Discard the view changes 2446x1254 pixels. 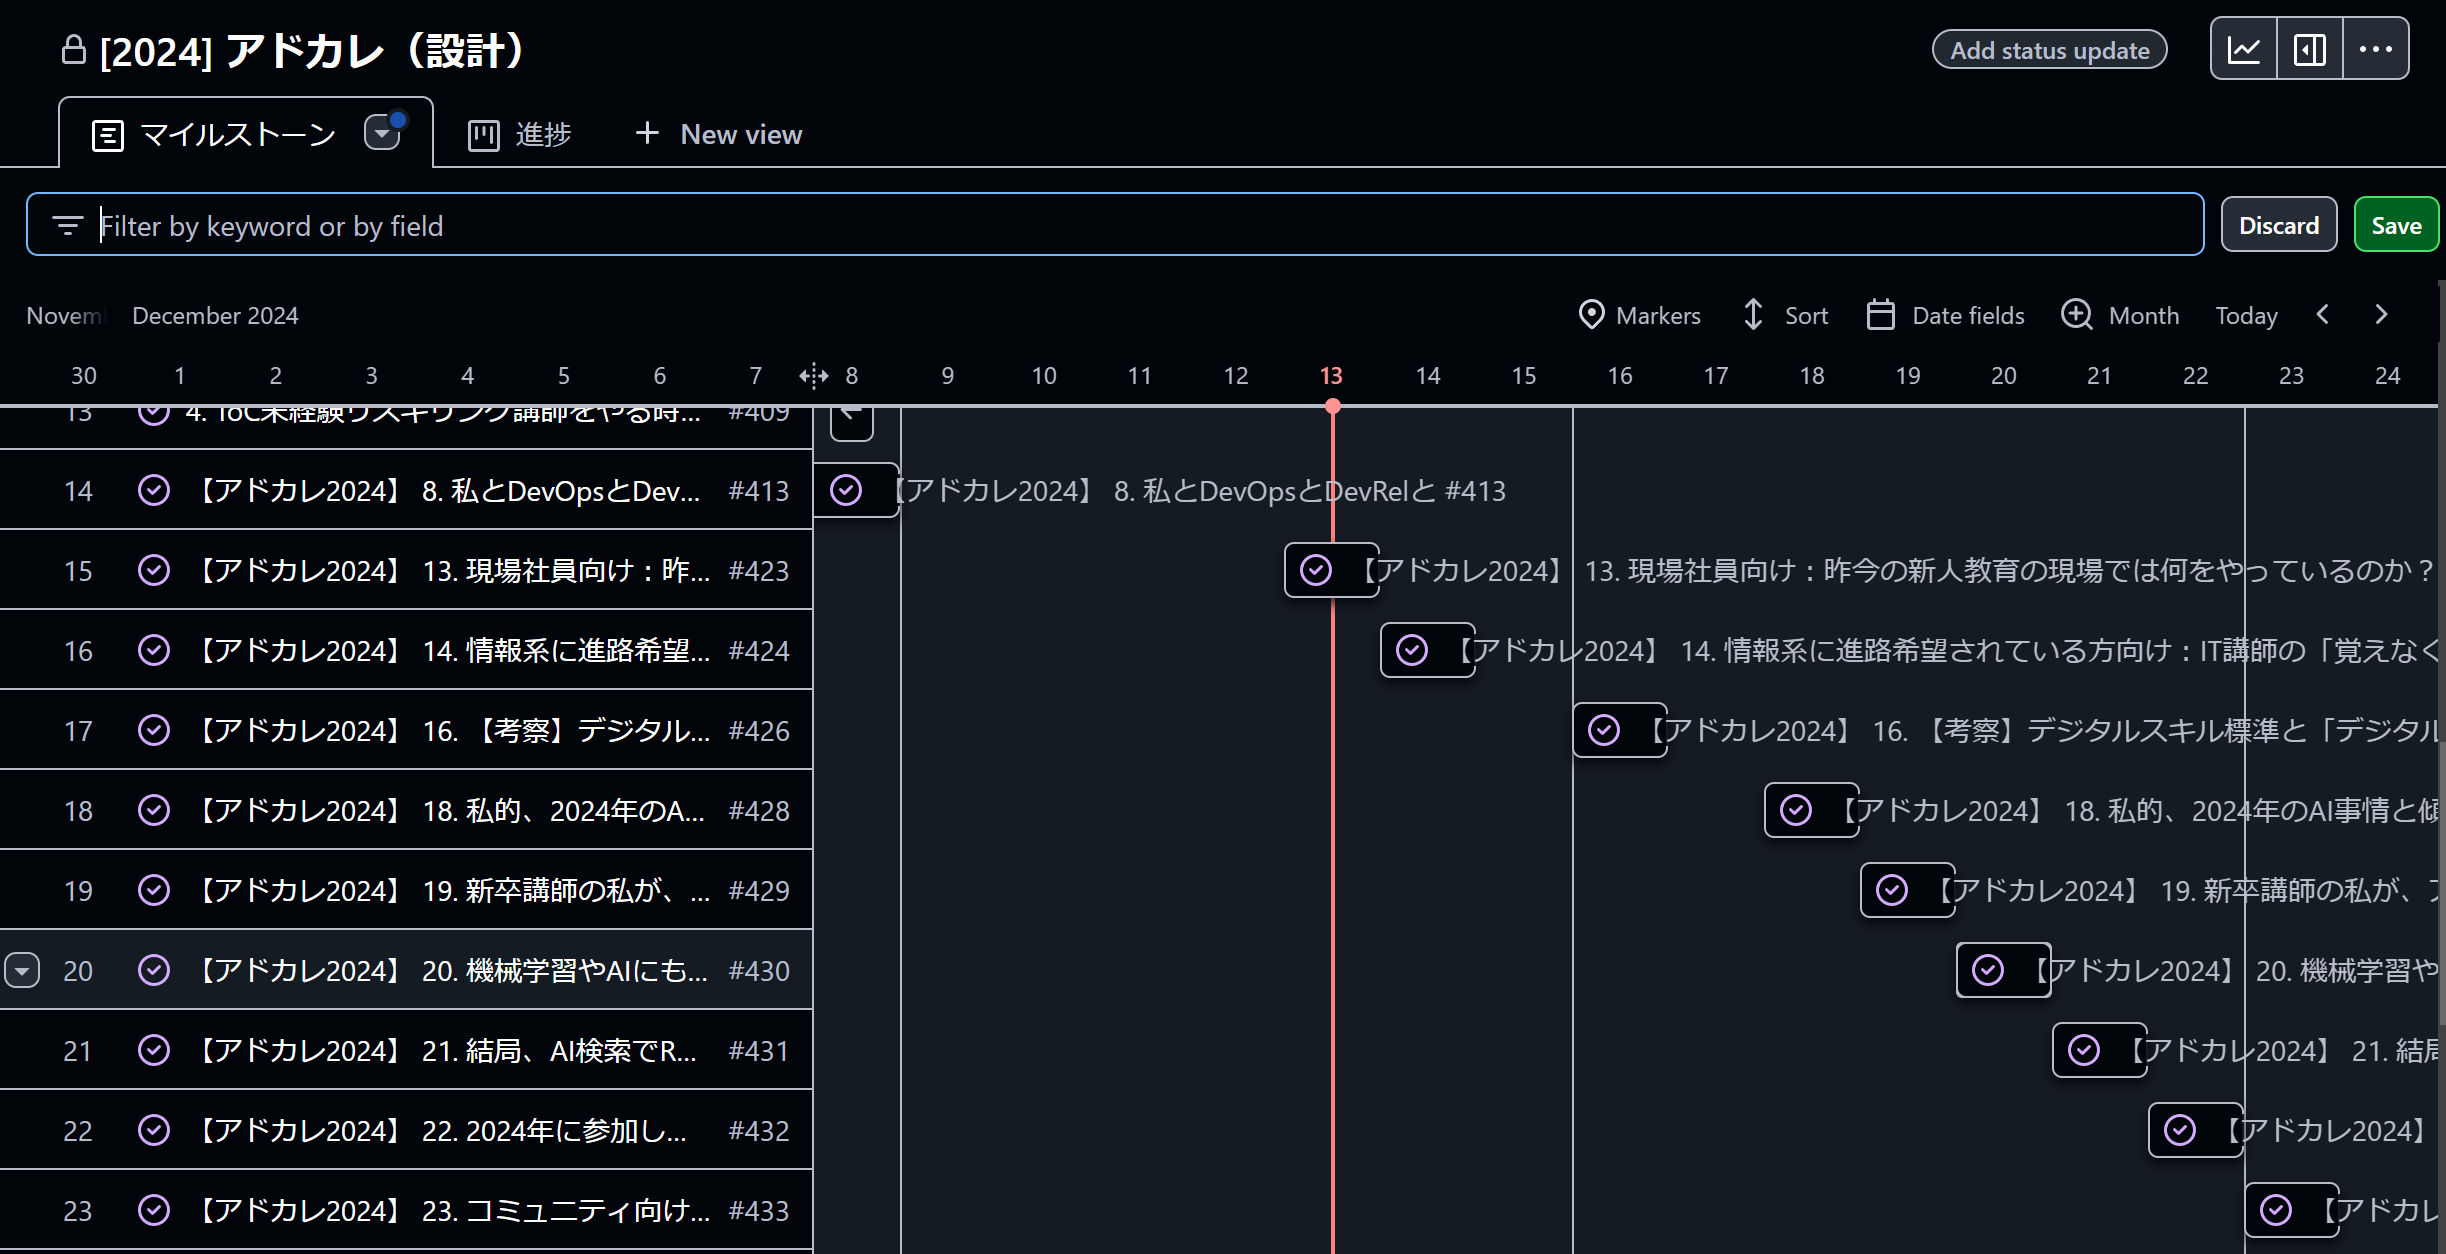[x=2278, y=225]
